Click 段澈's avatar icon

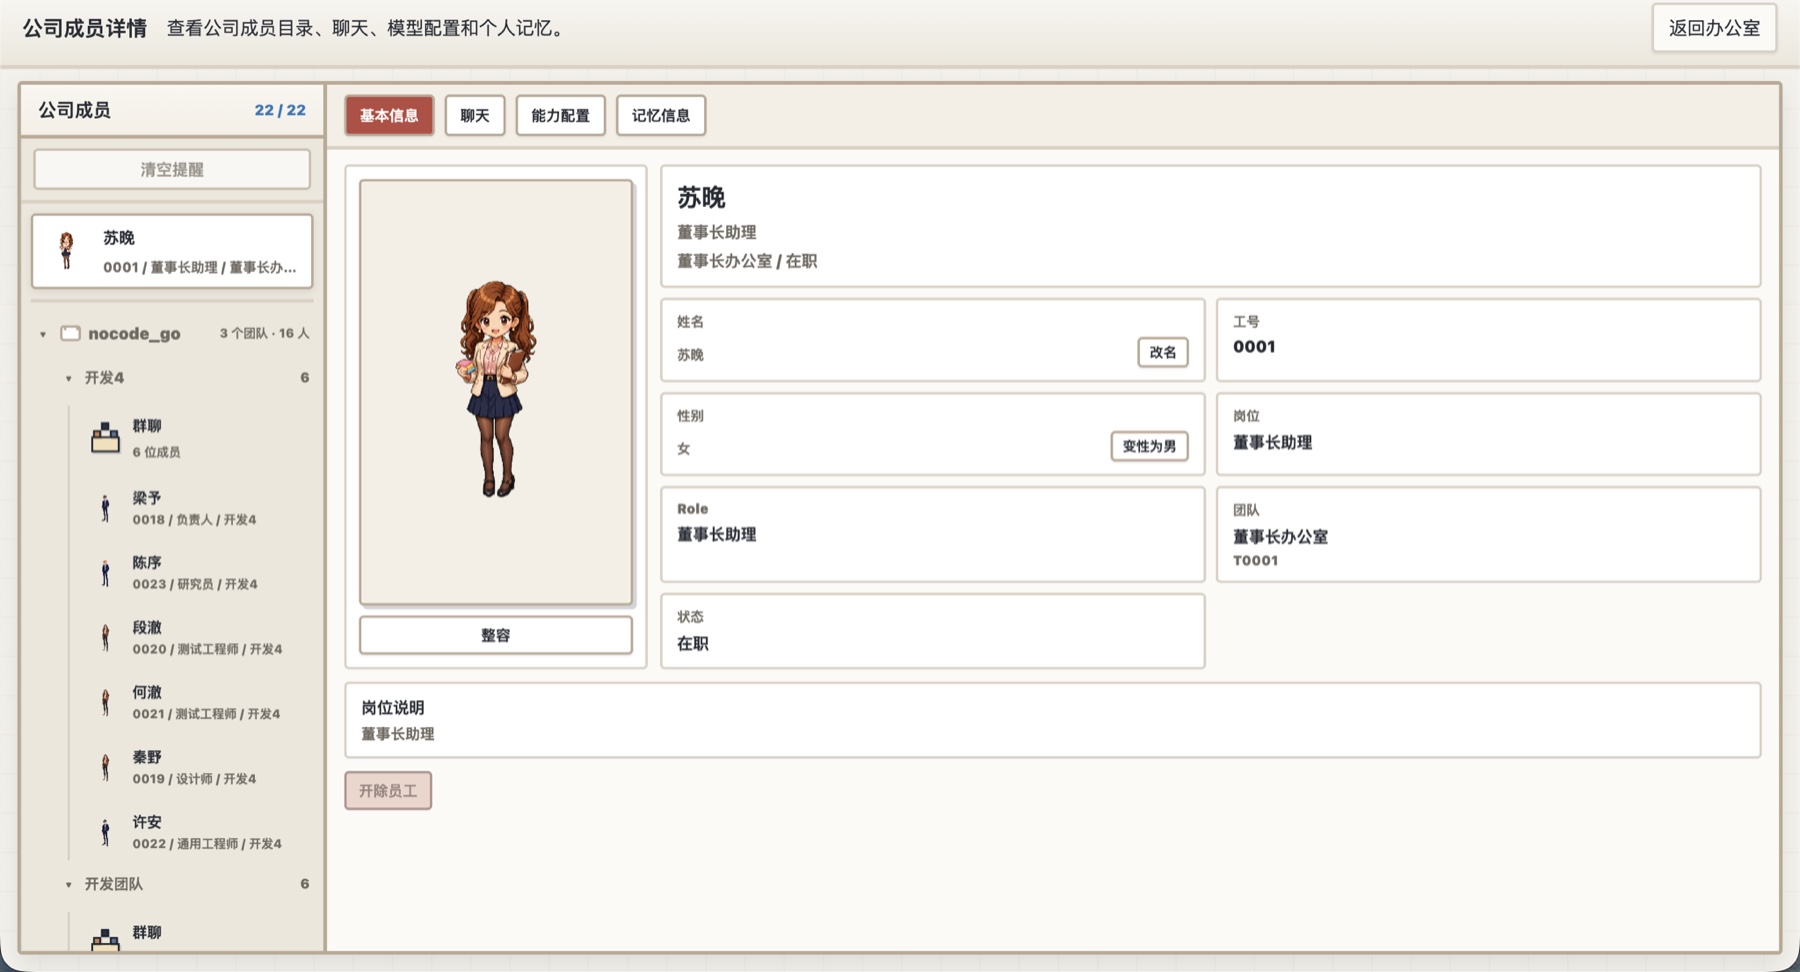tap(105, 638)
